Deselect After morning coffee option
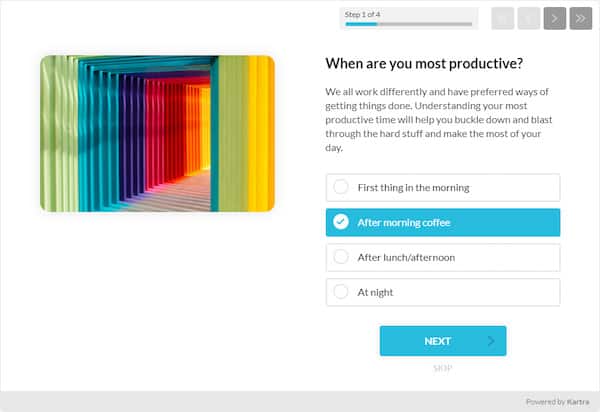 442,222
